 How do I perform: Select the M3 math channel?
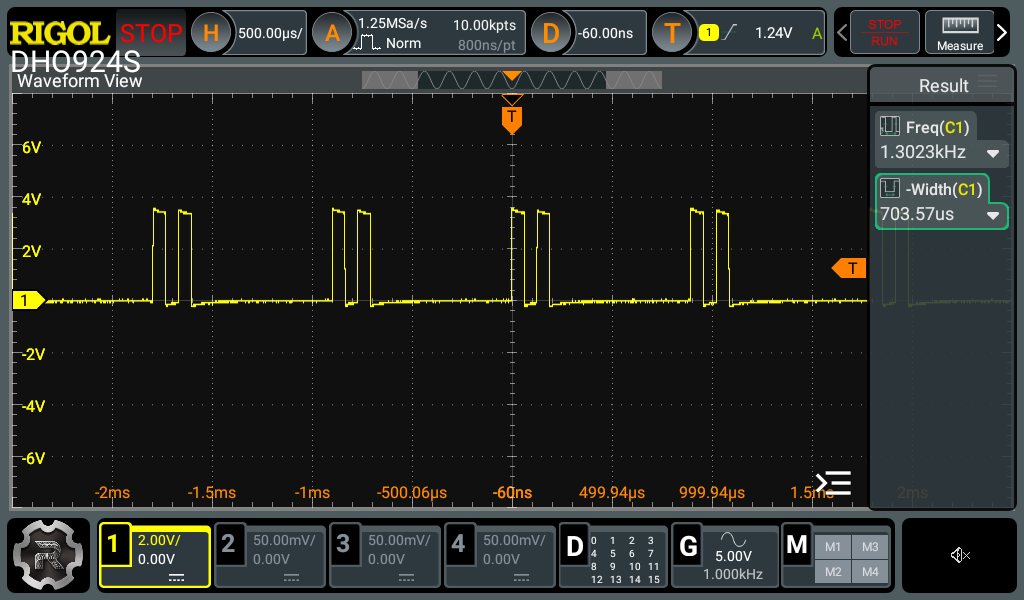click(870, 547)
